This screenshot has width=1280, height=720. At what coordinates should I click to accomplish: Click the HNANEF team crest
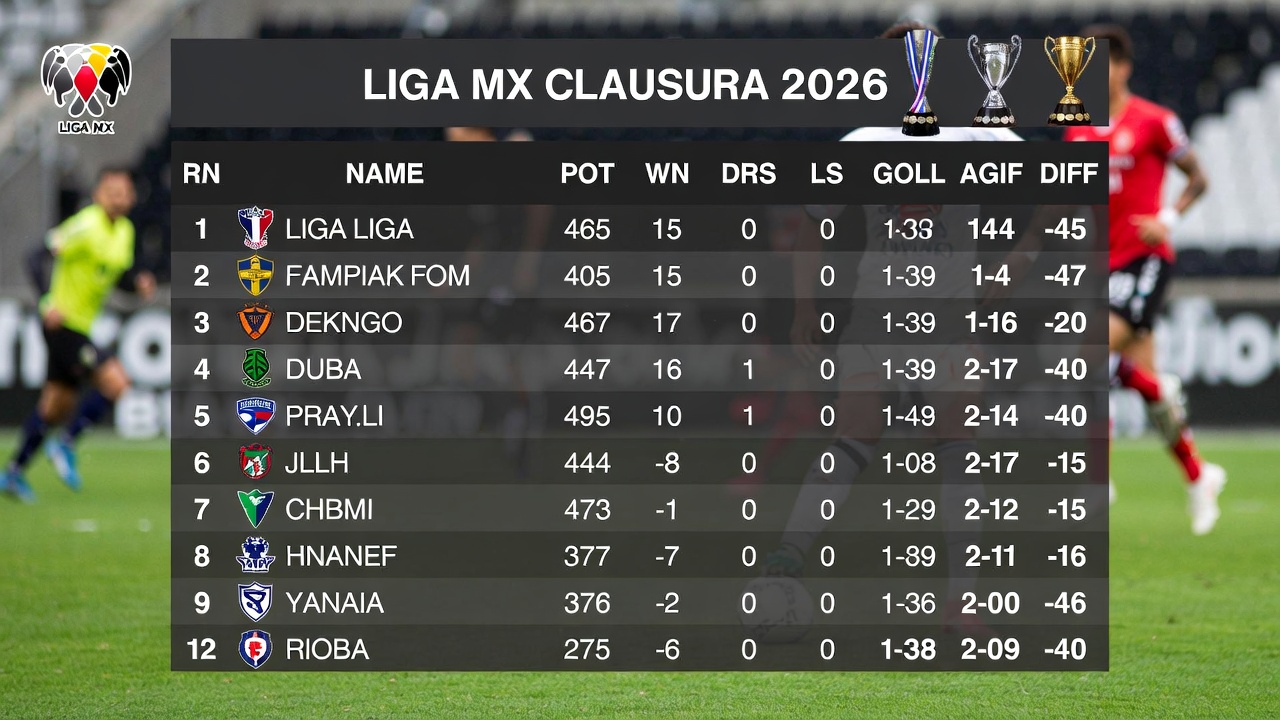coord(255,555)
